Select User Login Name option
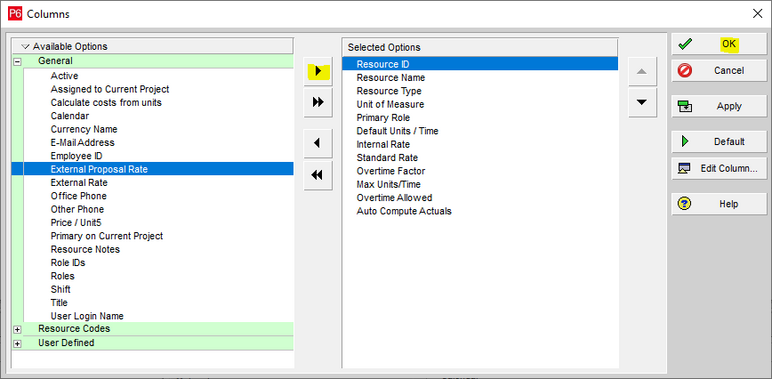The height and width of the screenshot is (379, 772). click(x=87, y=316)
